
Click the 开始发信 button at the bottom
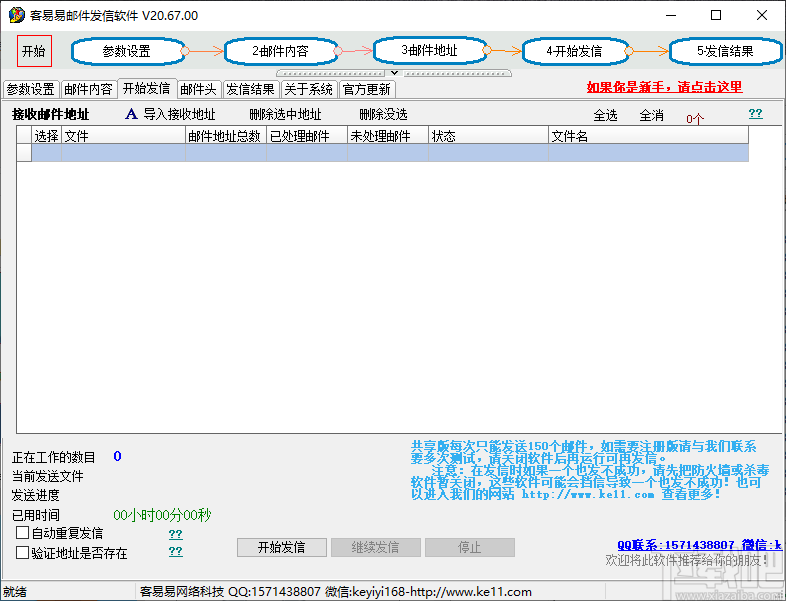pyautogui.click(x=282, y=547)
